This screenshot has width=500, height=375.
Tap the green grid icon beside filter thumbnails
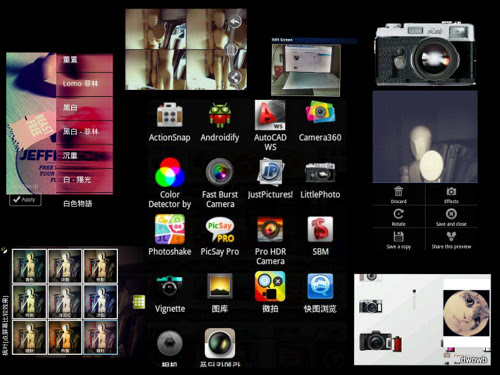(139, 302)
